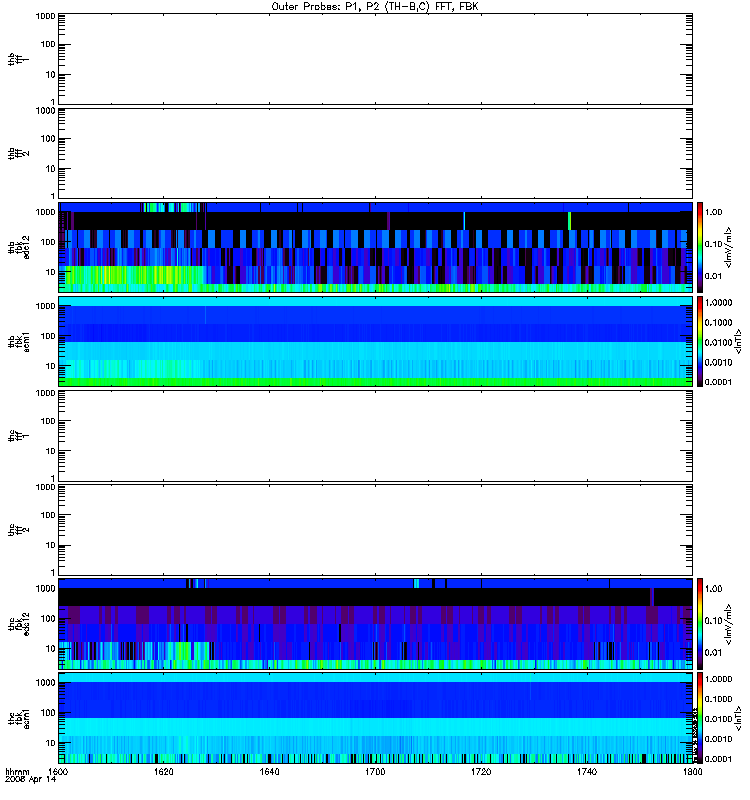Click the '<|nT|>' unit label beside thb scm1

point(738,341)
